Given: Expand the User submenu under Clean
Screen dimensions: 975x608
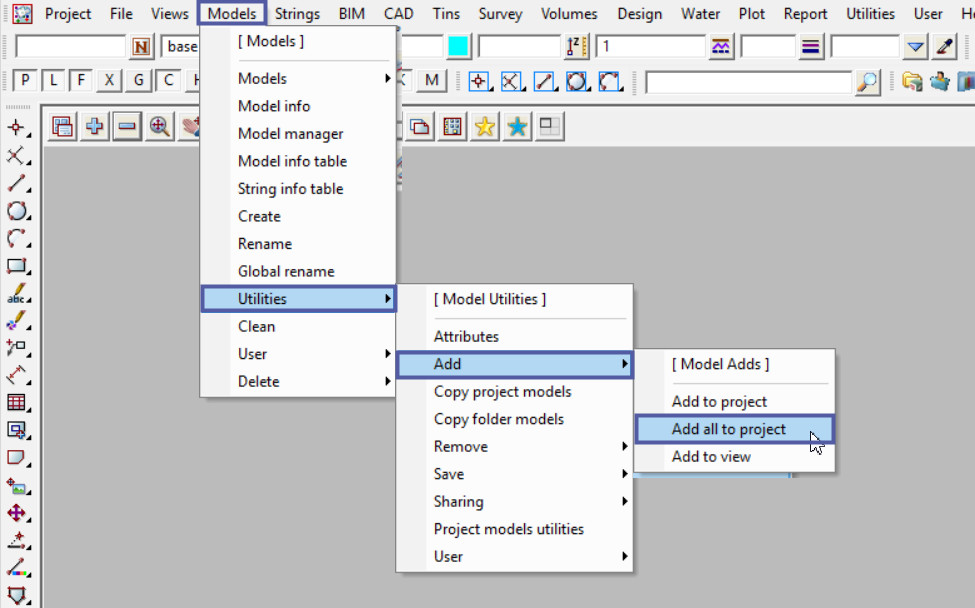Looking at the screenshot, I should pyautogui.click(x=298, y=354).
